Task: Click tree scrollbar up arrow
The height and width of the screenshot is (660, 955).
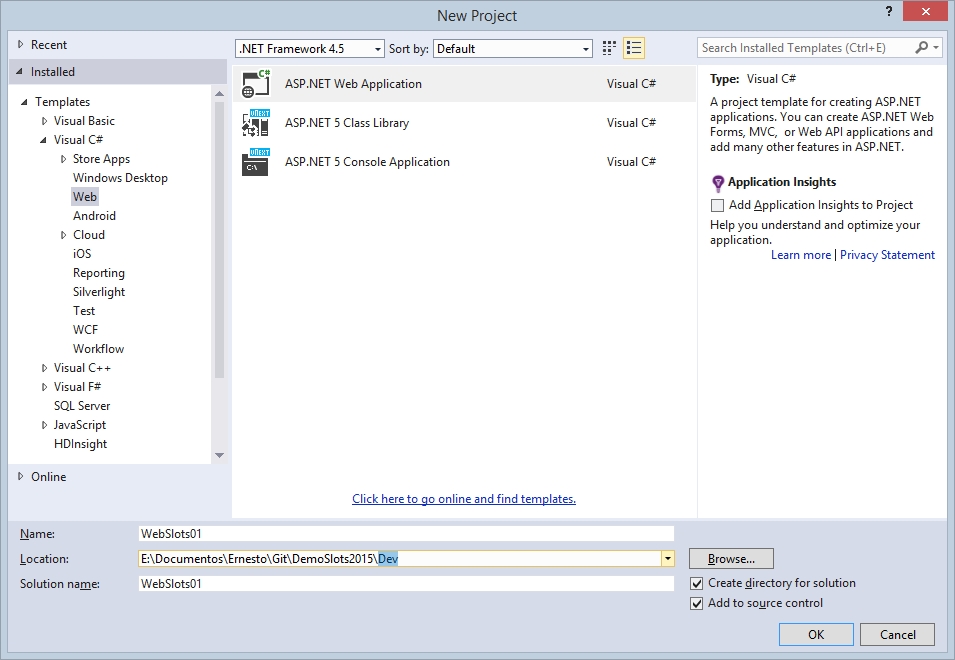Action: tap(219, 94)
